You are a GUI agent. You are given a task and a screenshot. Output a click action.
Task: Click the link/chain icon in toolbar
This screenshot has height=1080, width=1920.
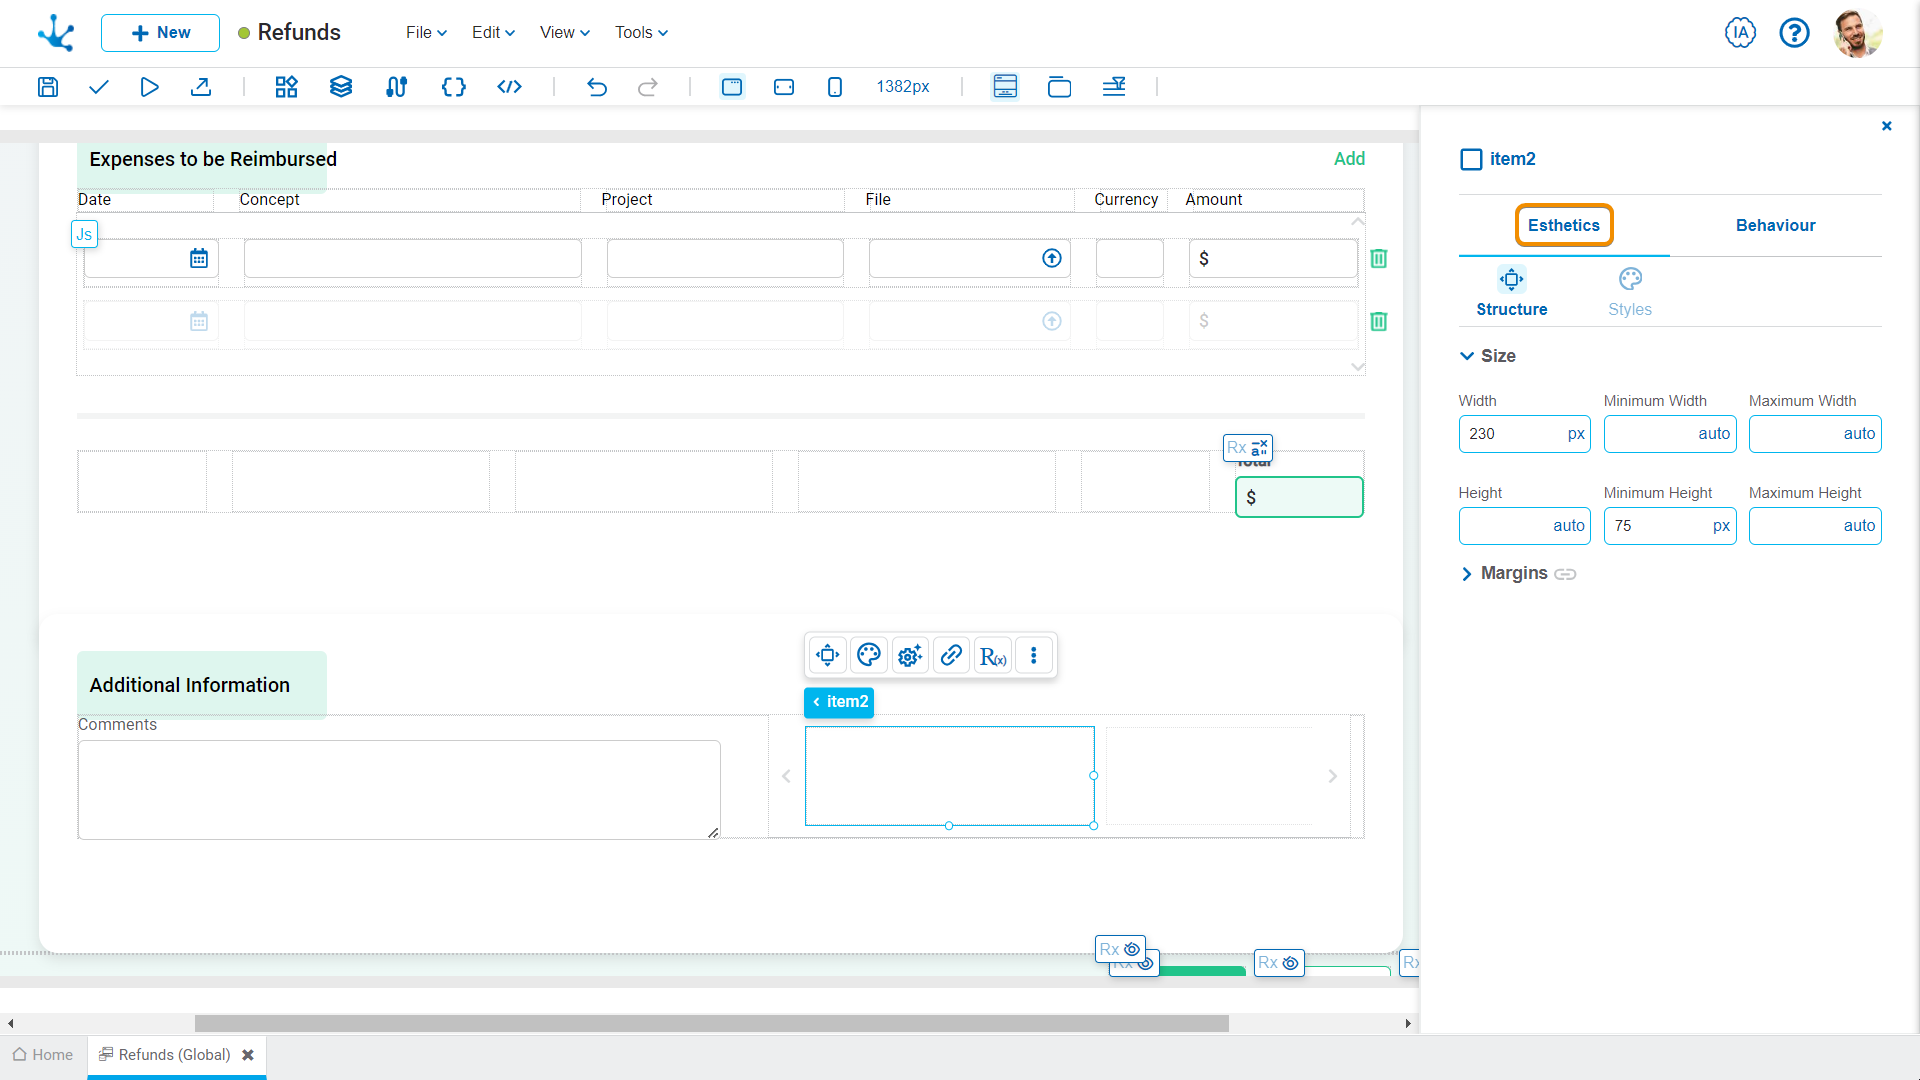pos(952,655)
